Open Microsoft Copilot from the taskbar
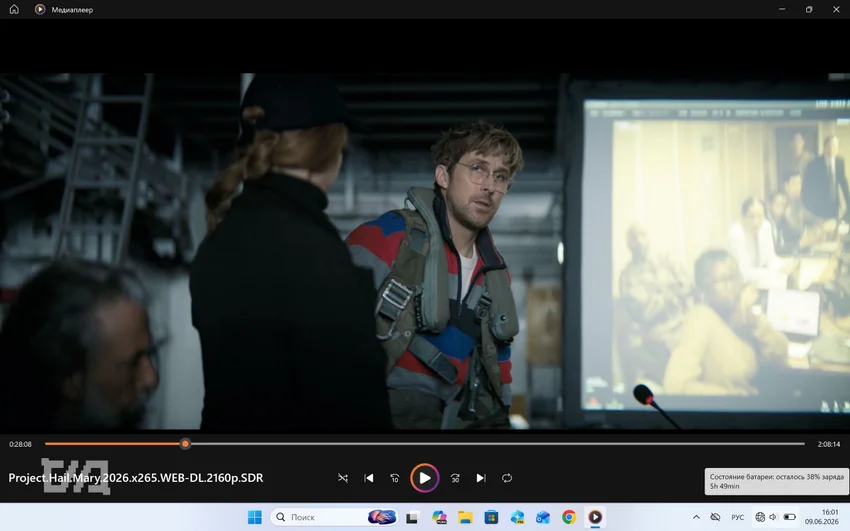 click(439, 517)
